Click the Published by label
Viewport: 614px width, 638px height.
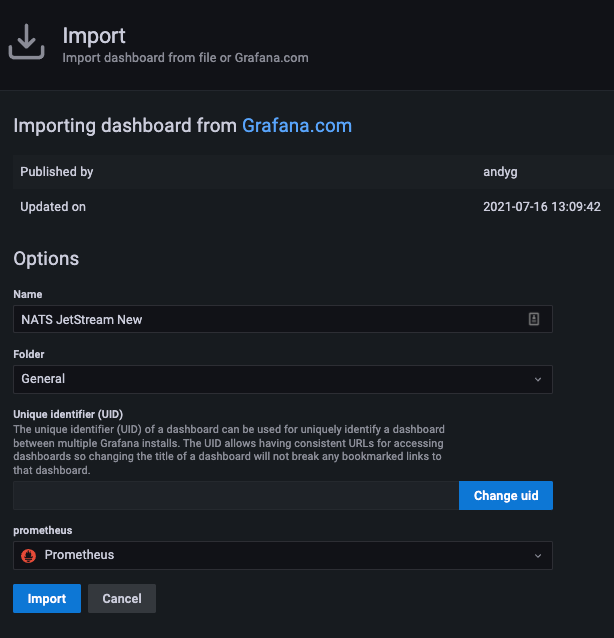57,172
